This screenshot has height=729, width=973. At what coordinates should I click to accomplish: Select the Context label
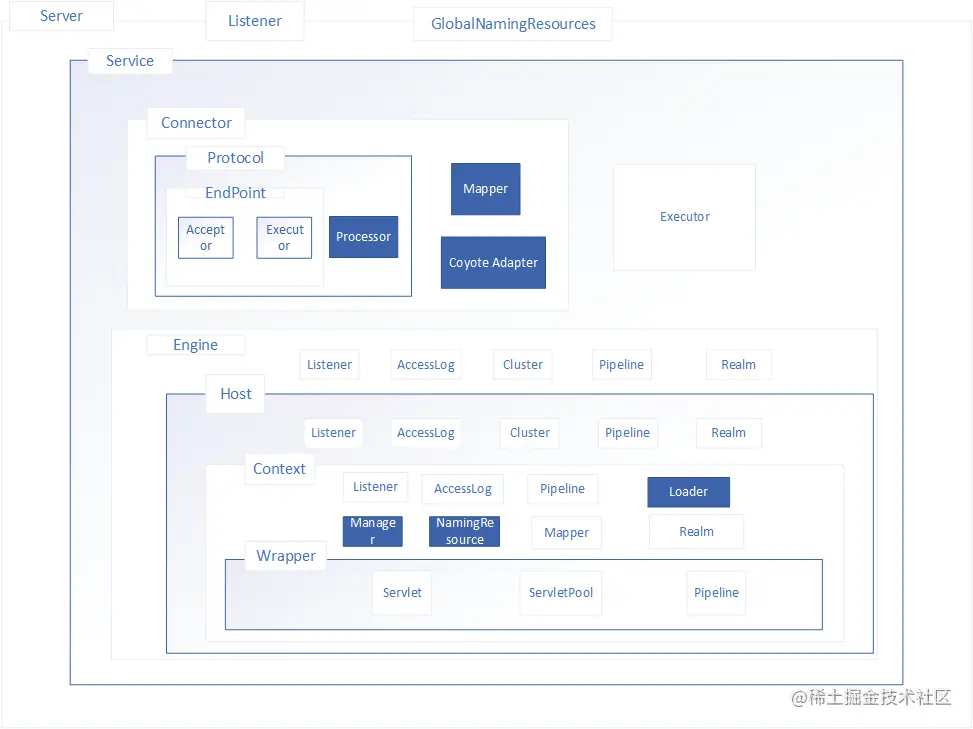coord(279,469)
